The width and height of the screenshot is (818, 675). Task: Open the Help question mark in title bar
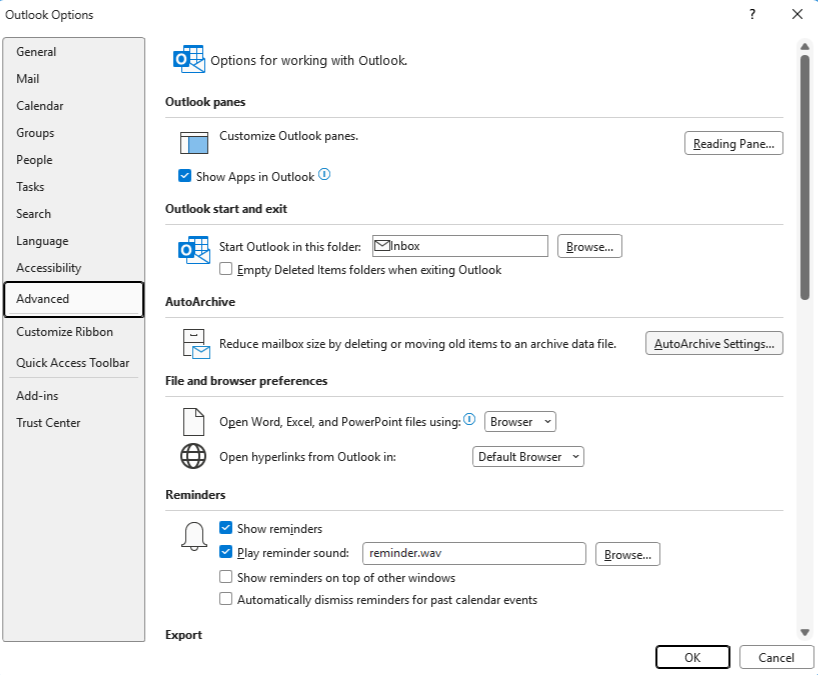coord(752,14)
